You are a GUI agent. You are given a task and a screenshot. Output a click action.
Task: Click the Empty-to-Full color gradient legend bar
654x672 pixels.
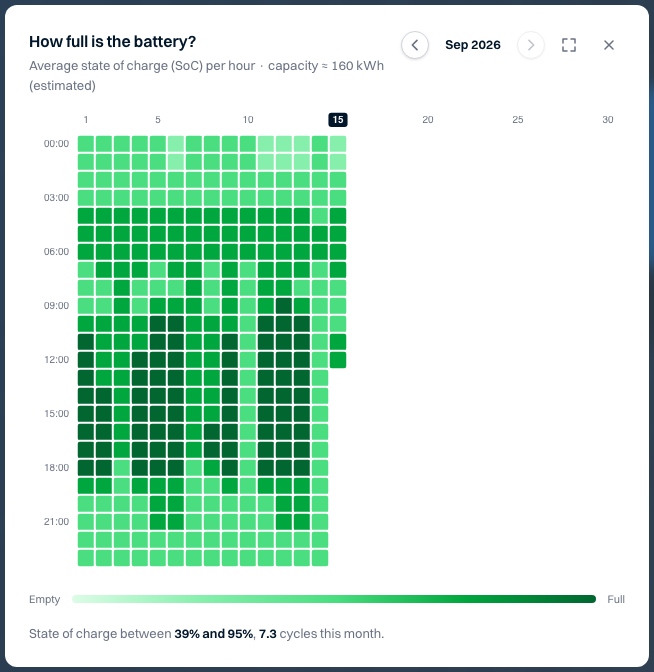point(334,599)
